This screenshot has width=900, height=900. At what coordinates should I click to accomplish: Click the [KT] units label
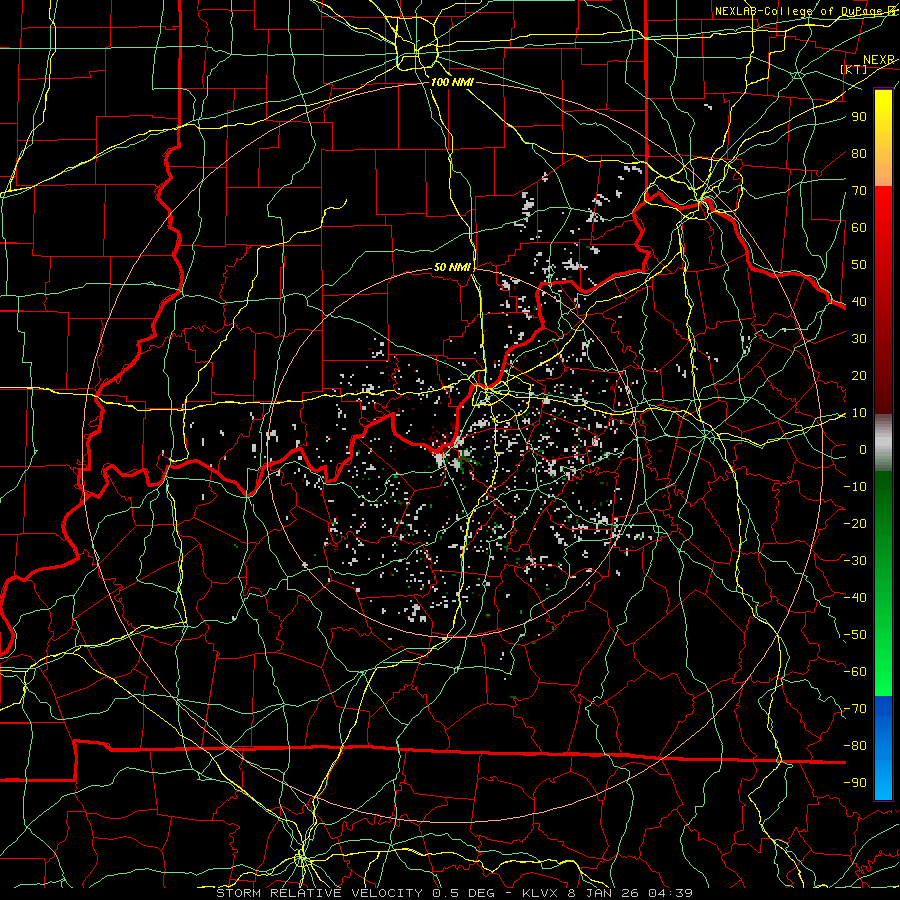[854, 69]
